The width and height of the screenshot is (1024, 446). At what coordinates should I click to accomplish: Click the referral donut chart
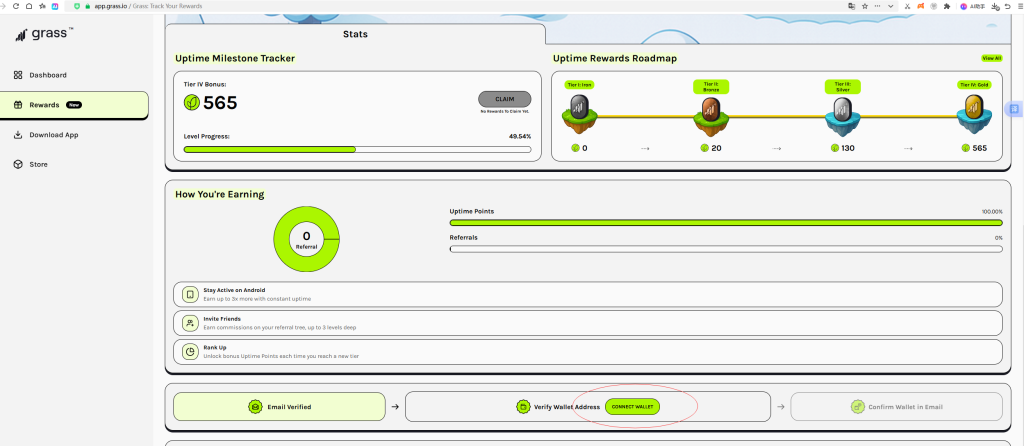click(306, 239)
